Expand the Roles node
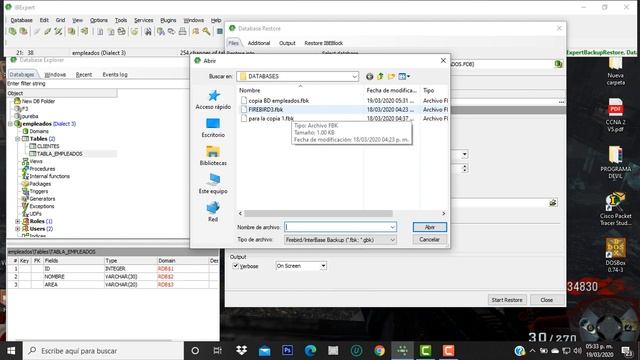 18,221
